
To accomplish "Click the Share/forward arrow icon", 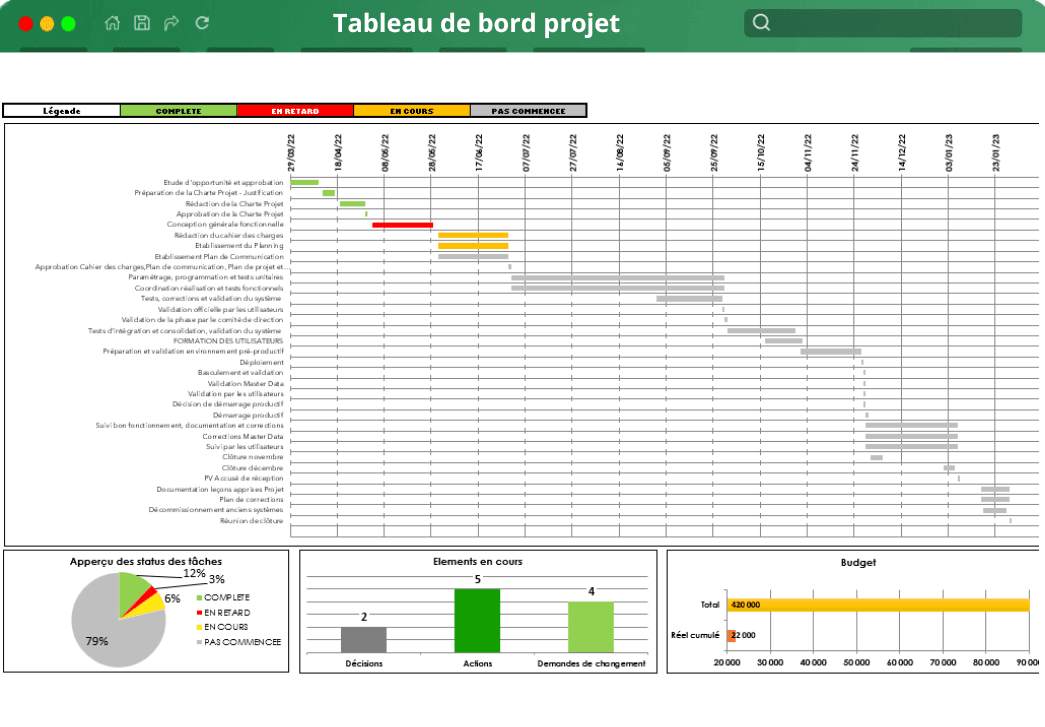I will (170, 23).
